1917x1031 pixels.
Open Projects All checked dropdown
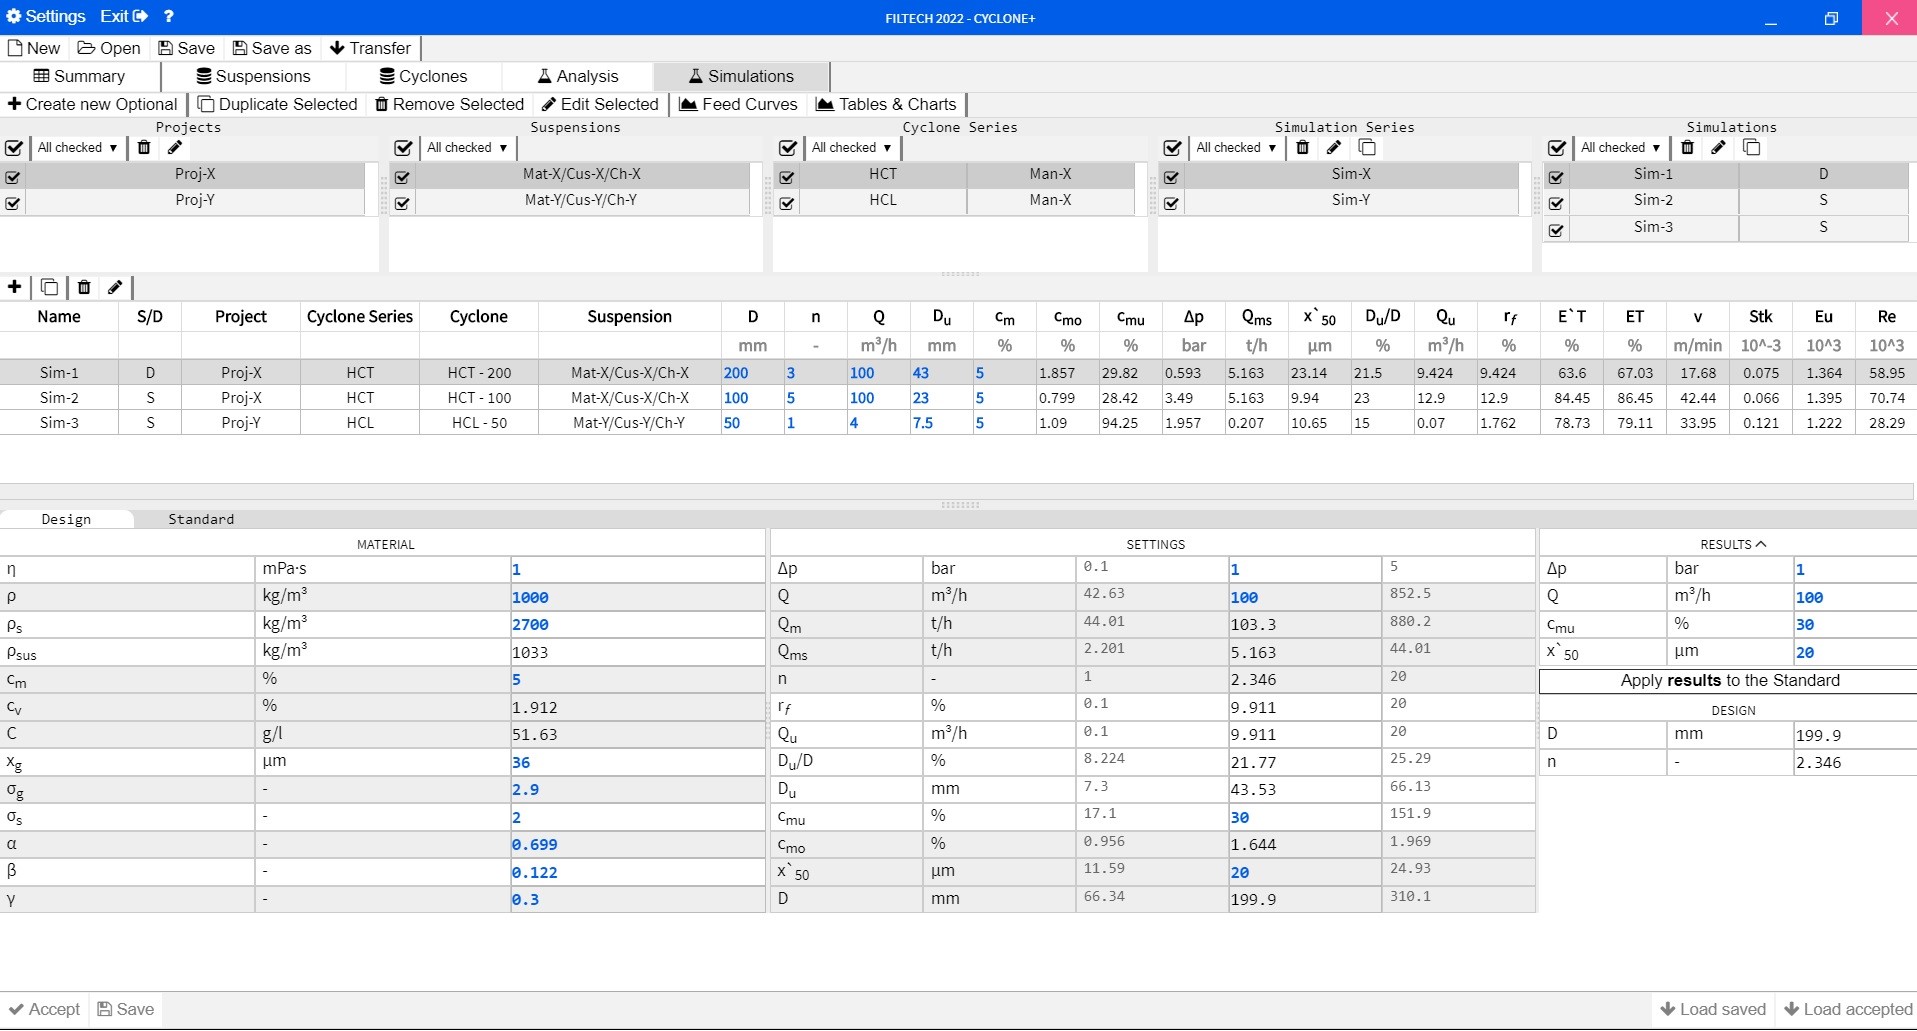[x=77, y=148]
